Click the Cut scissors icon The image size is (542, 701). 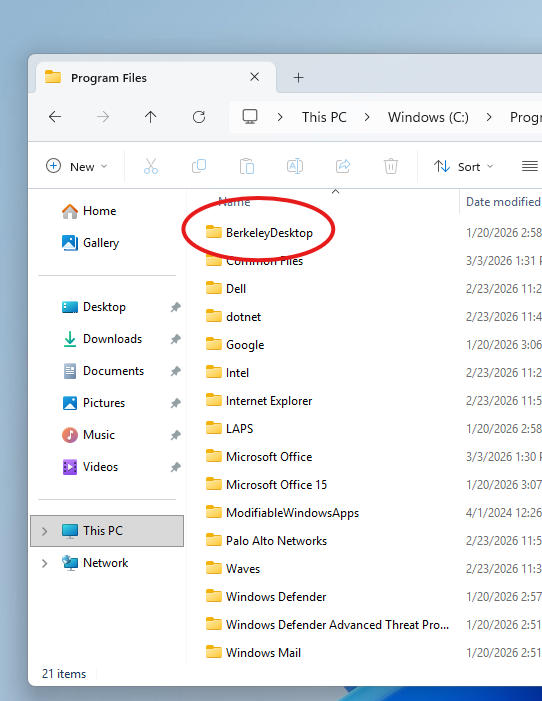[x=151, y=166]
